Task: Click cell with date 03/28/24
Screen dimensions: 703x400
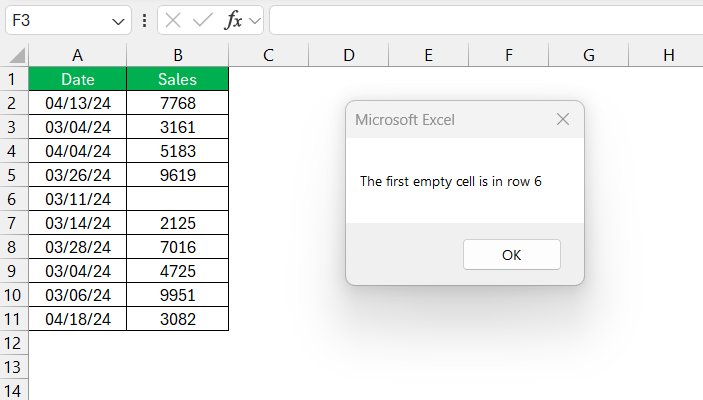Action: click(x=78, y=247)
